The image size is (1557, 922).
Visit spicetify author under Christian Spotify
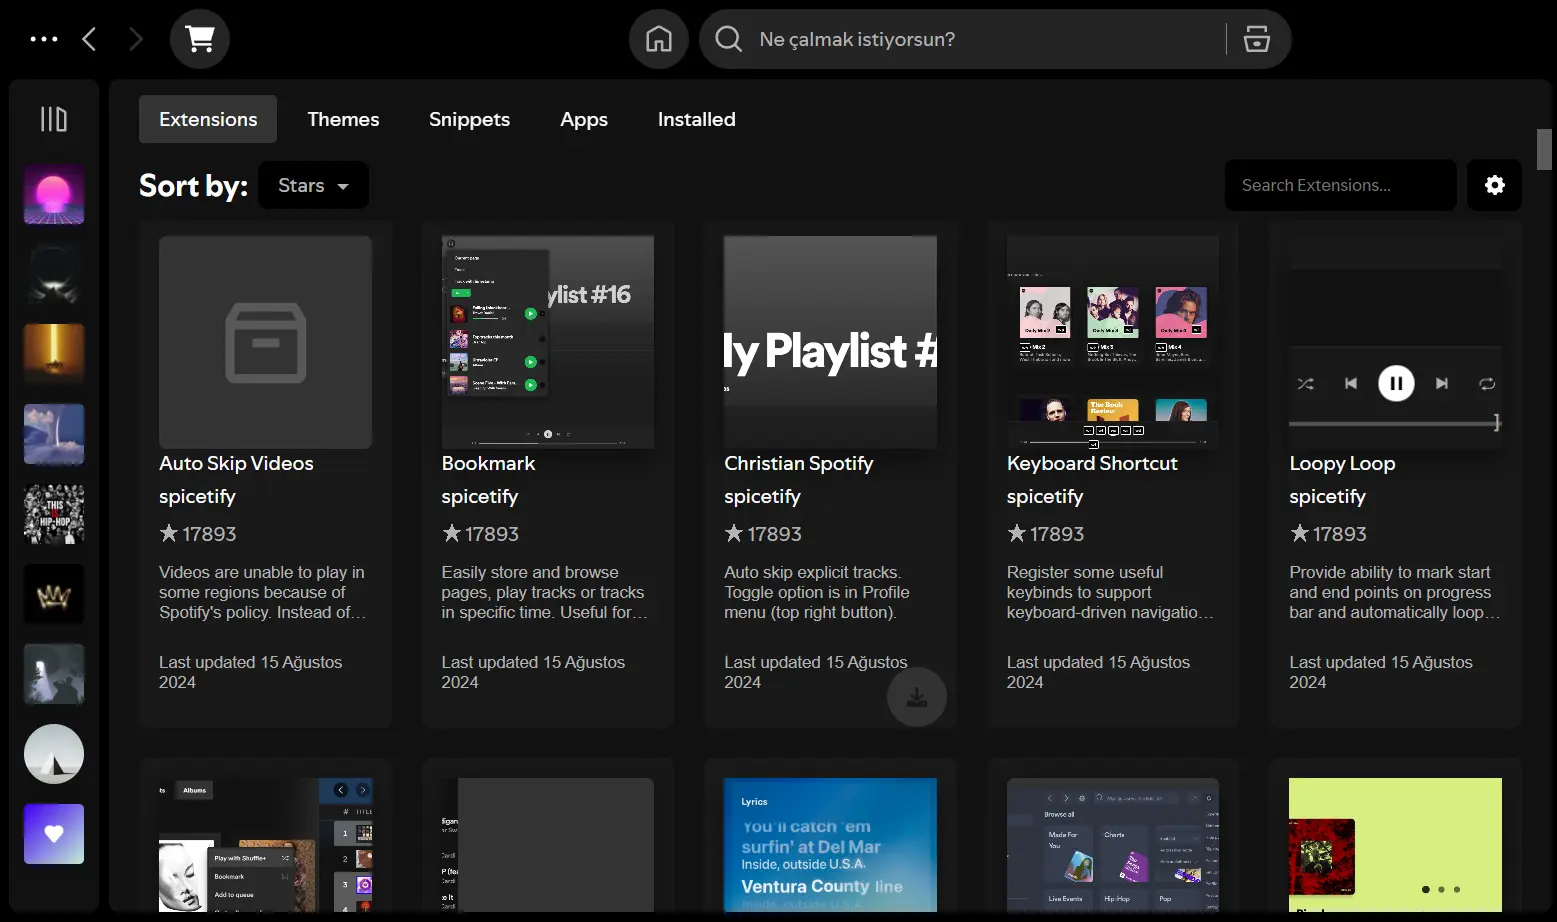[x=762, y=497]
